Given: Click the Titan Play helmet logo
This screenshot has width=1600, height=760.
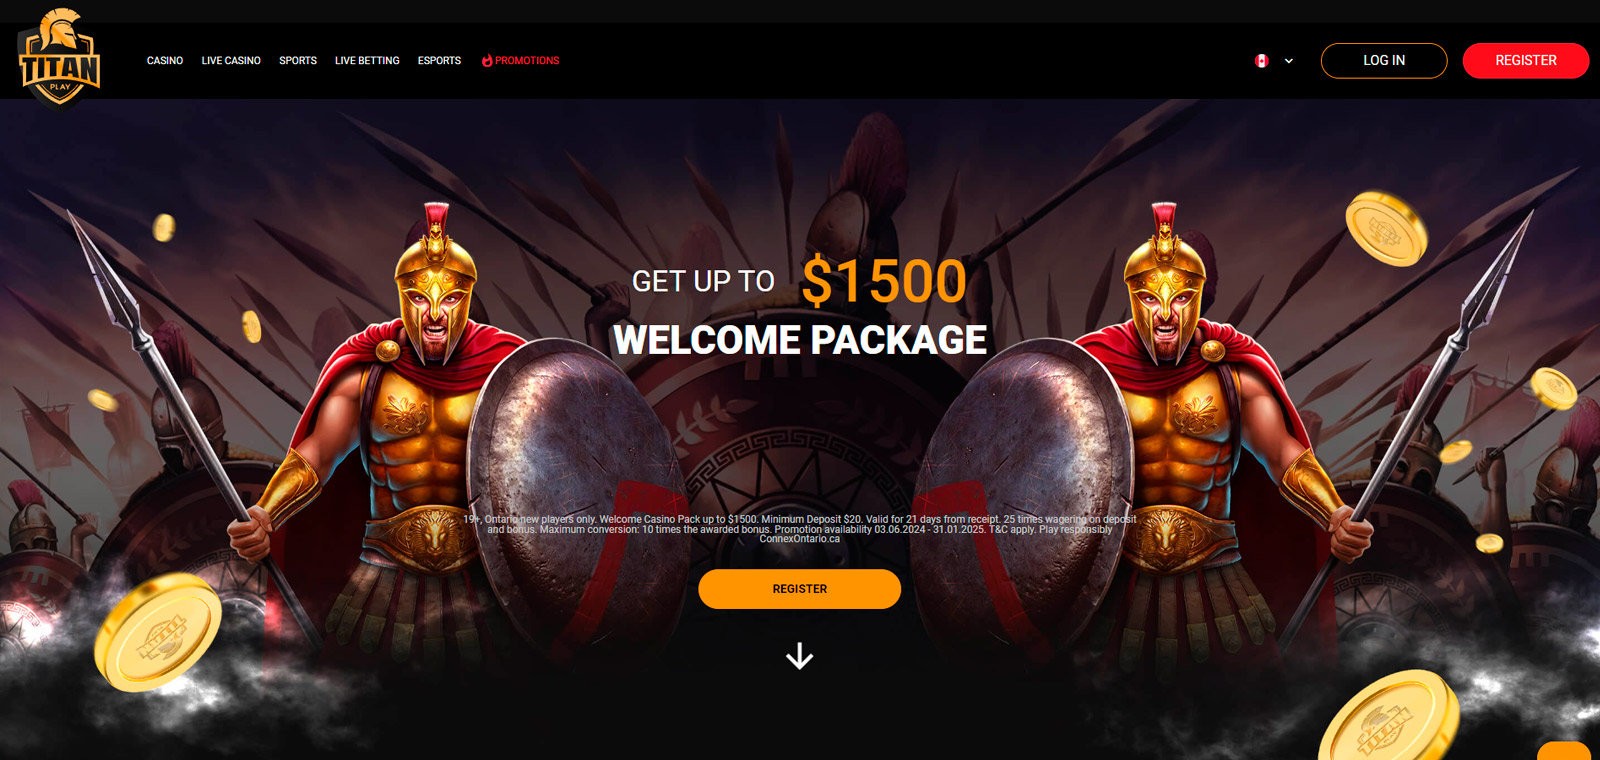Looking at the screenshot, I should pyautogui.click(x=60, y=57).
